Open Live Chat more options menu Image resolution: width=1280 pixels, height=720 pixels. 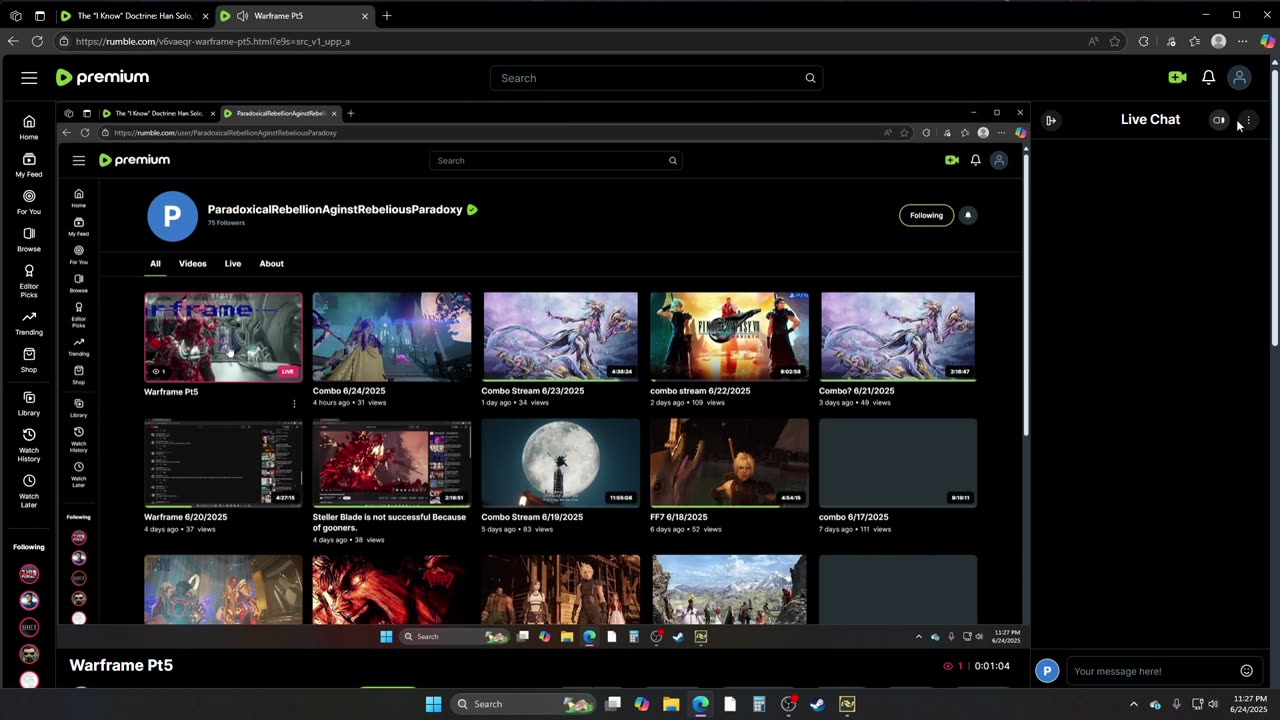tap(1248, 120)
